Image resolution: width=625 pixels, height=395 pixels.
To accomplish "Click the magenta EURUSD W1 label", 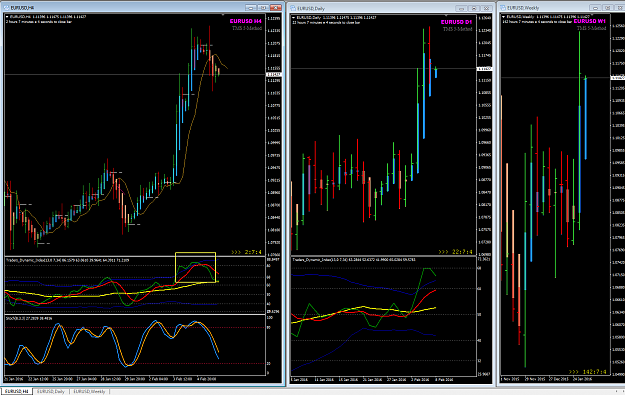I will click(590, 21).
